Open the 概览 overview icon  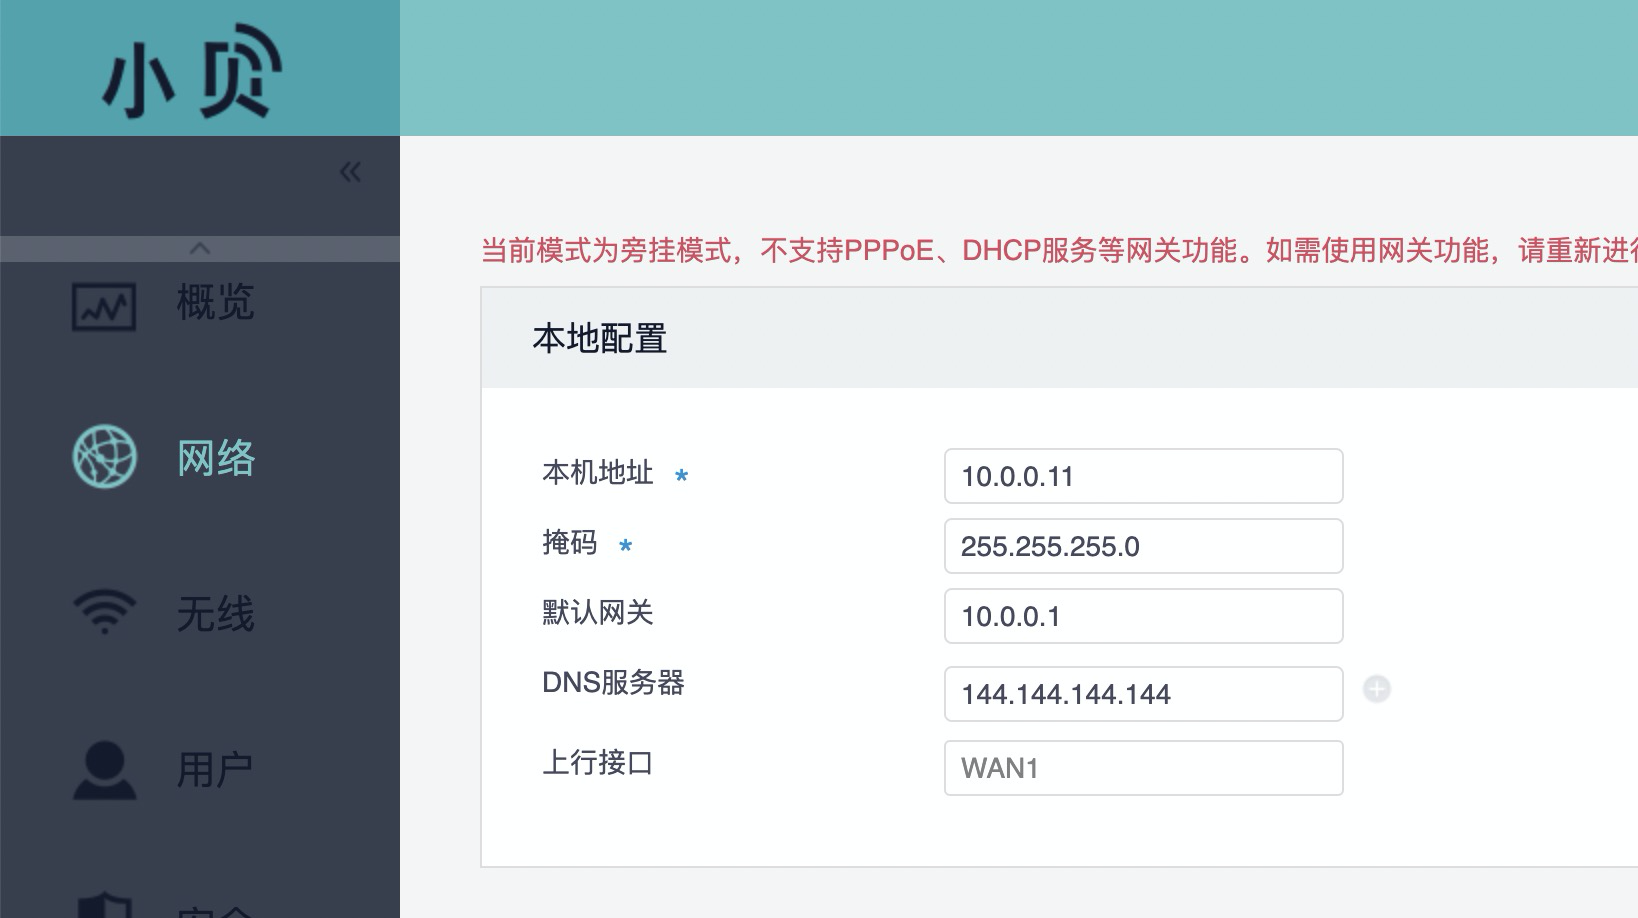pos(104,306)
